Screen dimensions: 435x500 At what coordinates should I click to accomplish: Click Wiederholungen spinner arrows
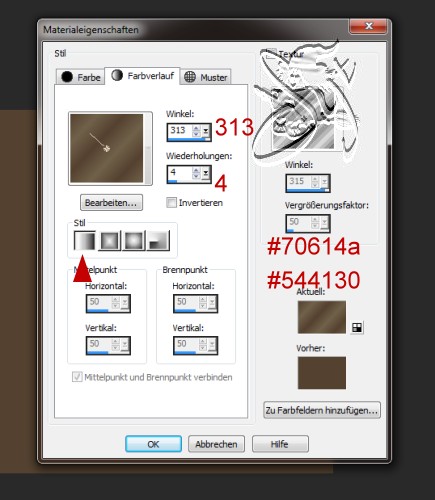click(x=197, y=173)
